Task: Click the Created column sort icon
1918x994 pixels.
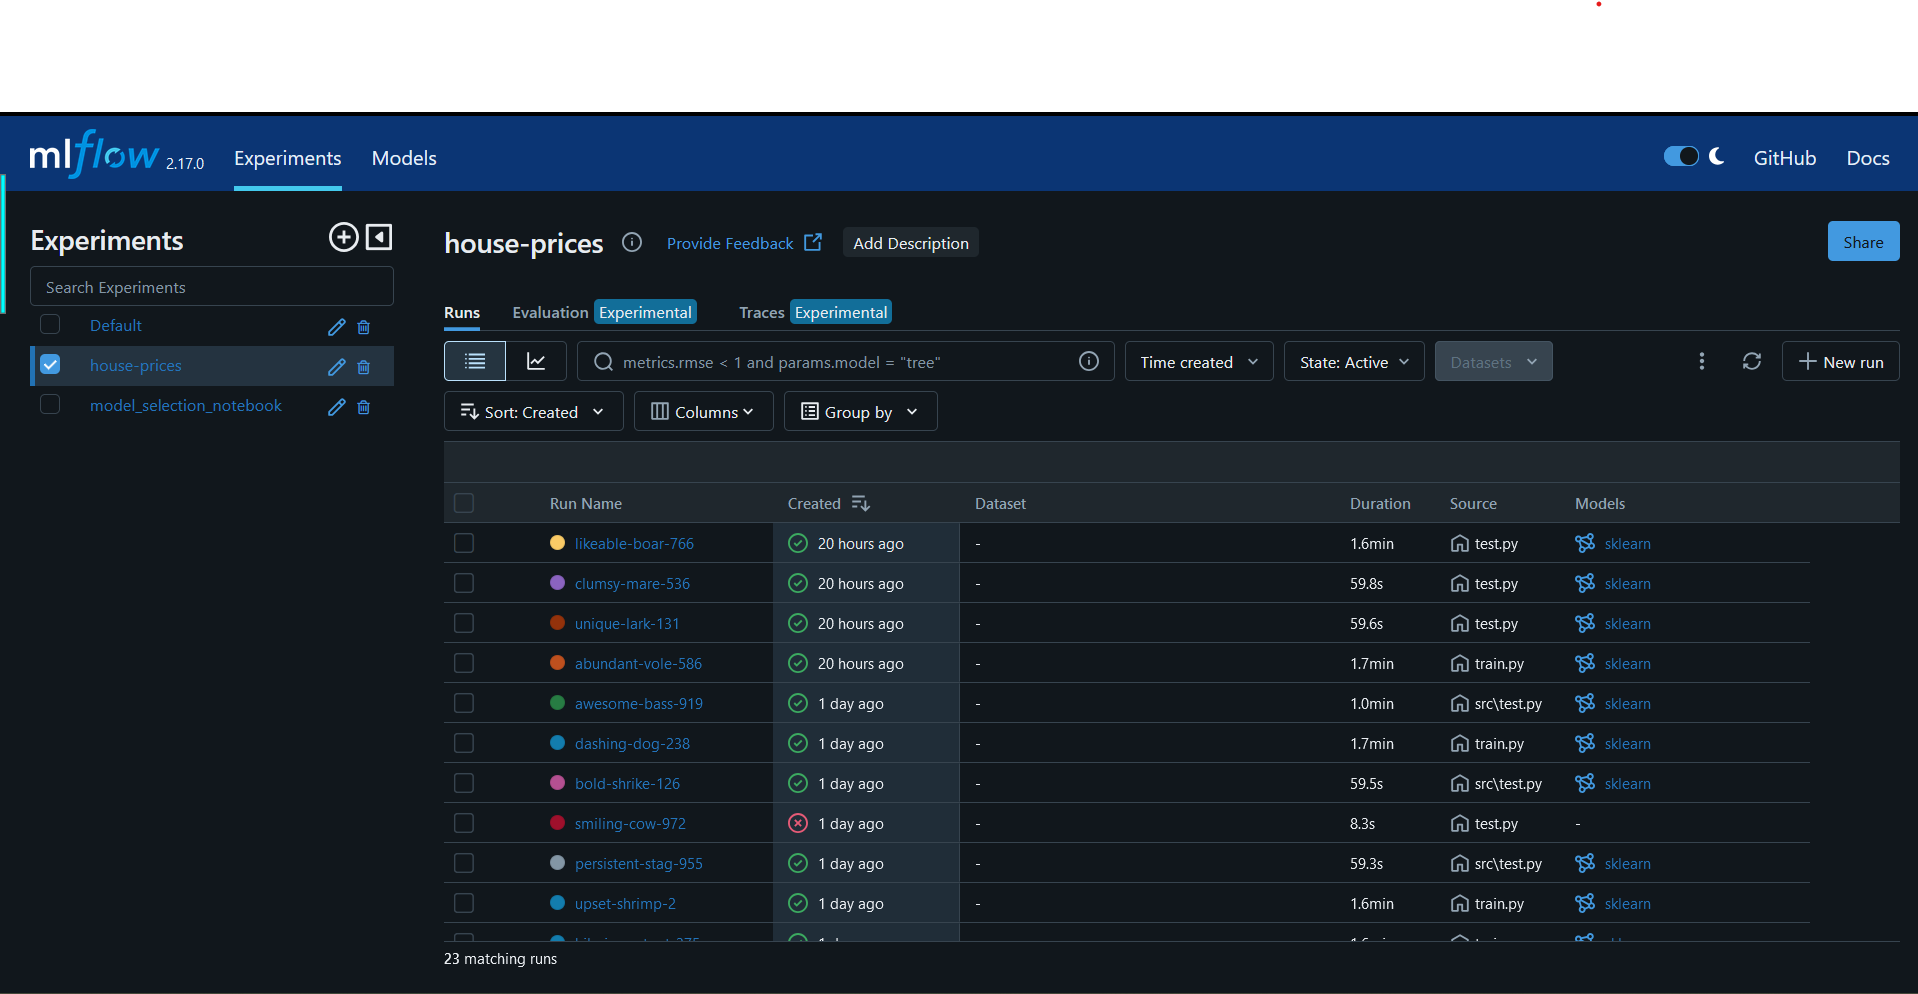Action: [861, 503]
